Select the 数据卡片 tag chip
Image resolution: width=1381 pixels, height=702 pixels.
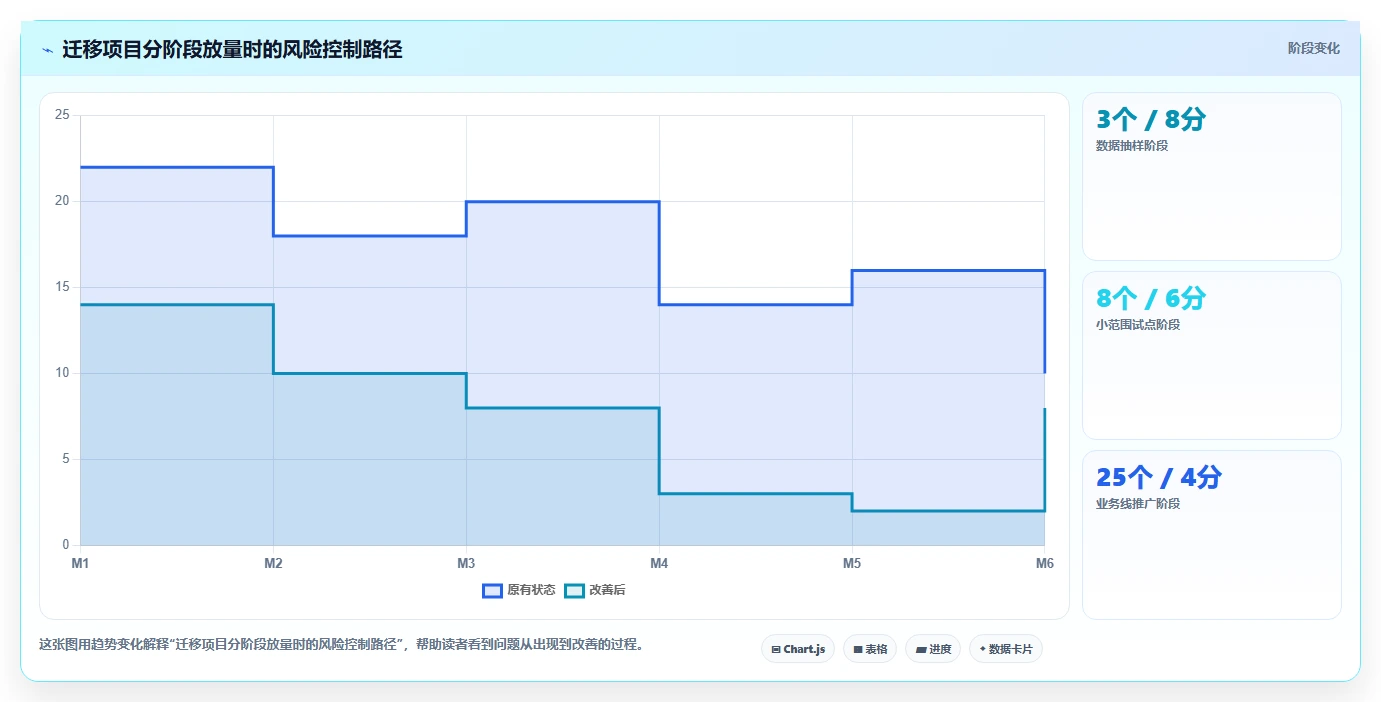click(x=1006, y=649)
